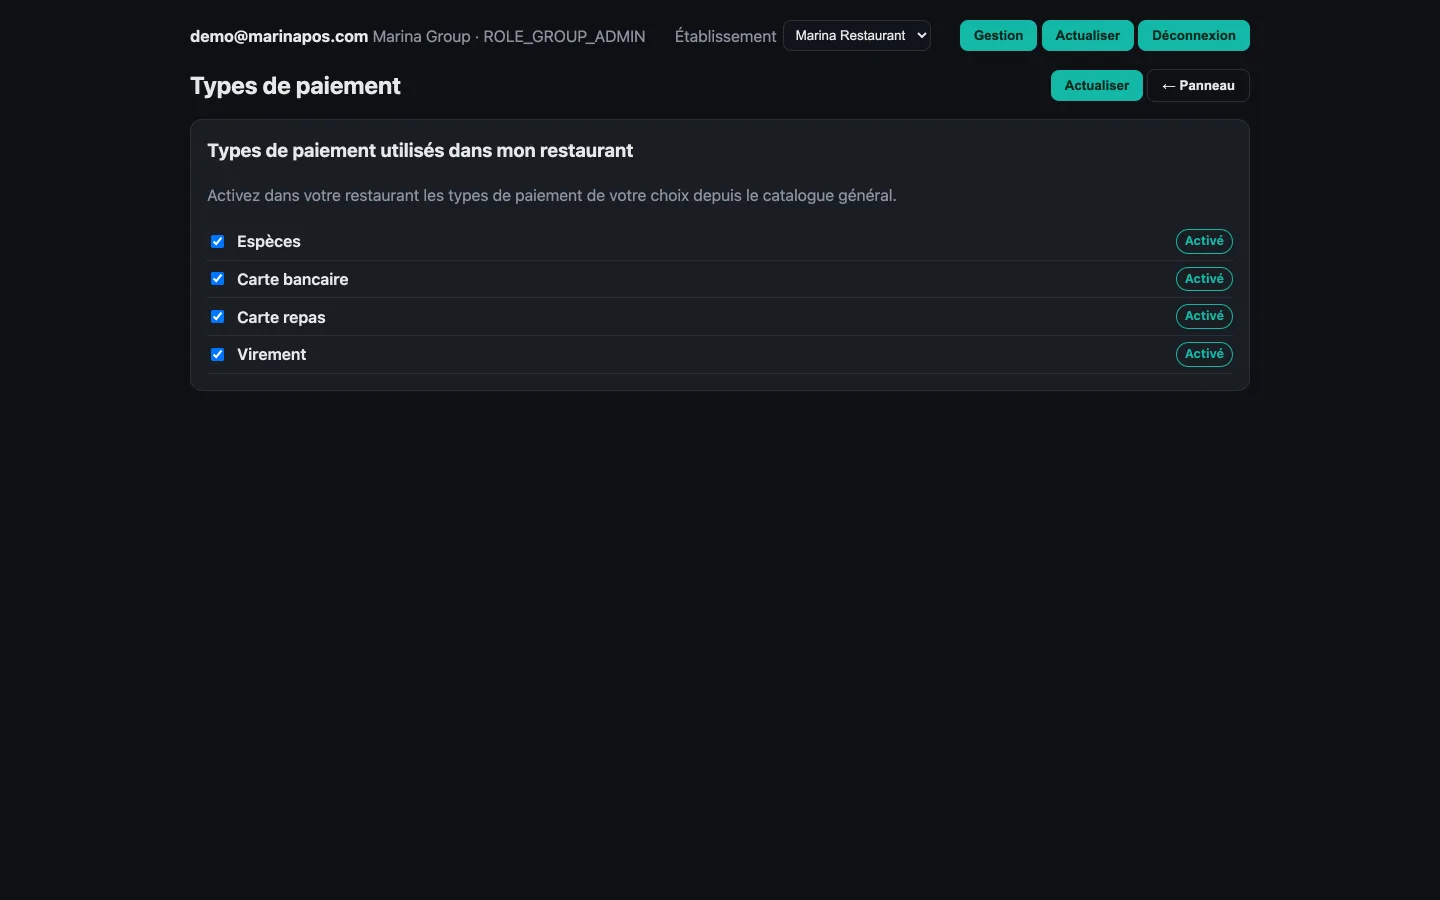Click the Virement label text
The image size is (1440, 900).
[272, 355]
